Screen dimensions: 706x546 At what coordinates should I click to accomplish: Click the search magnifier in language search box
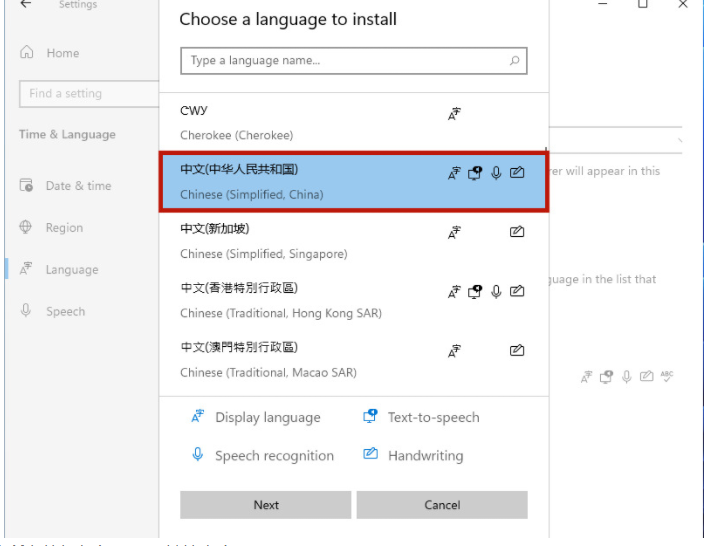pos(514,61)
